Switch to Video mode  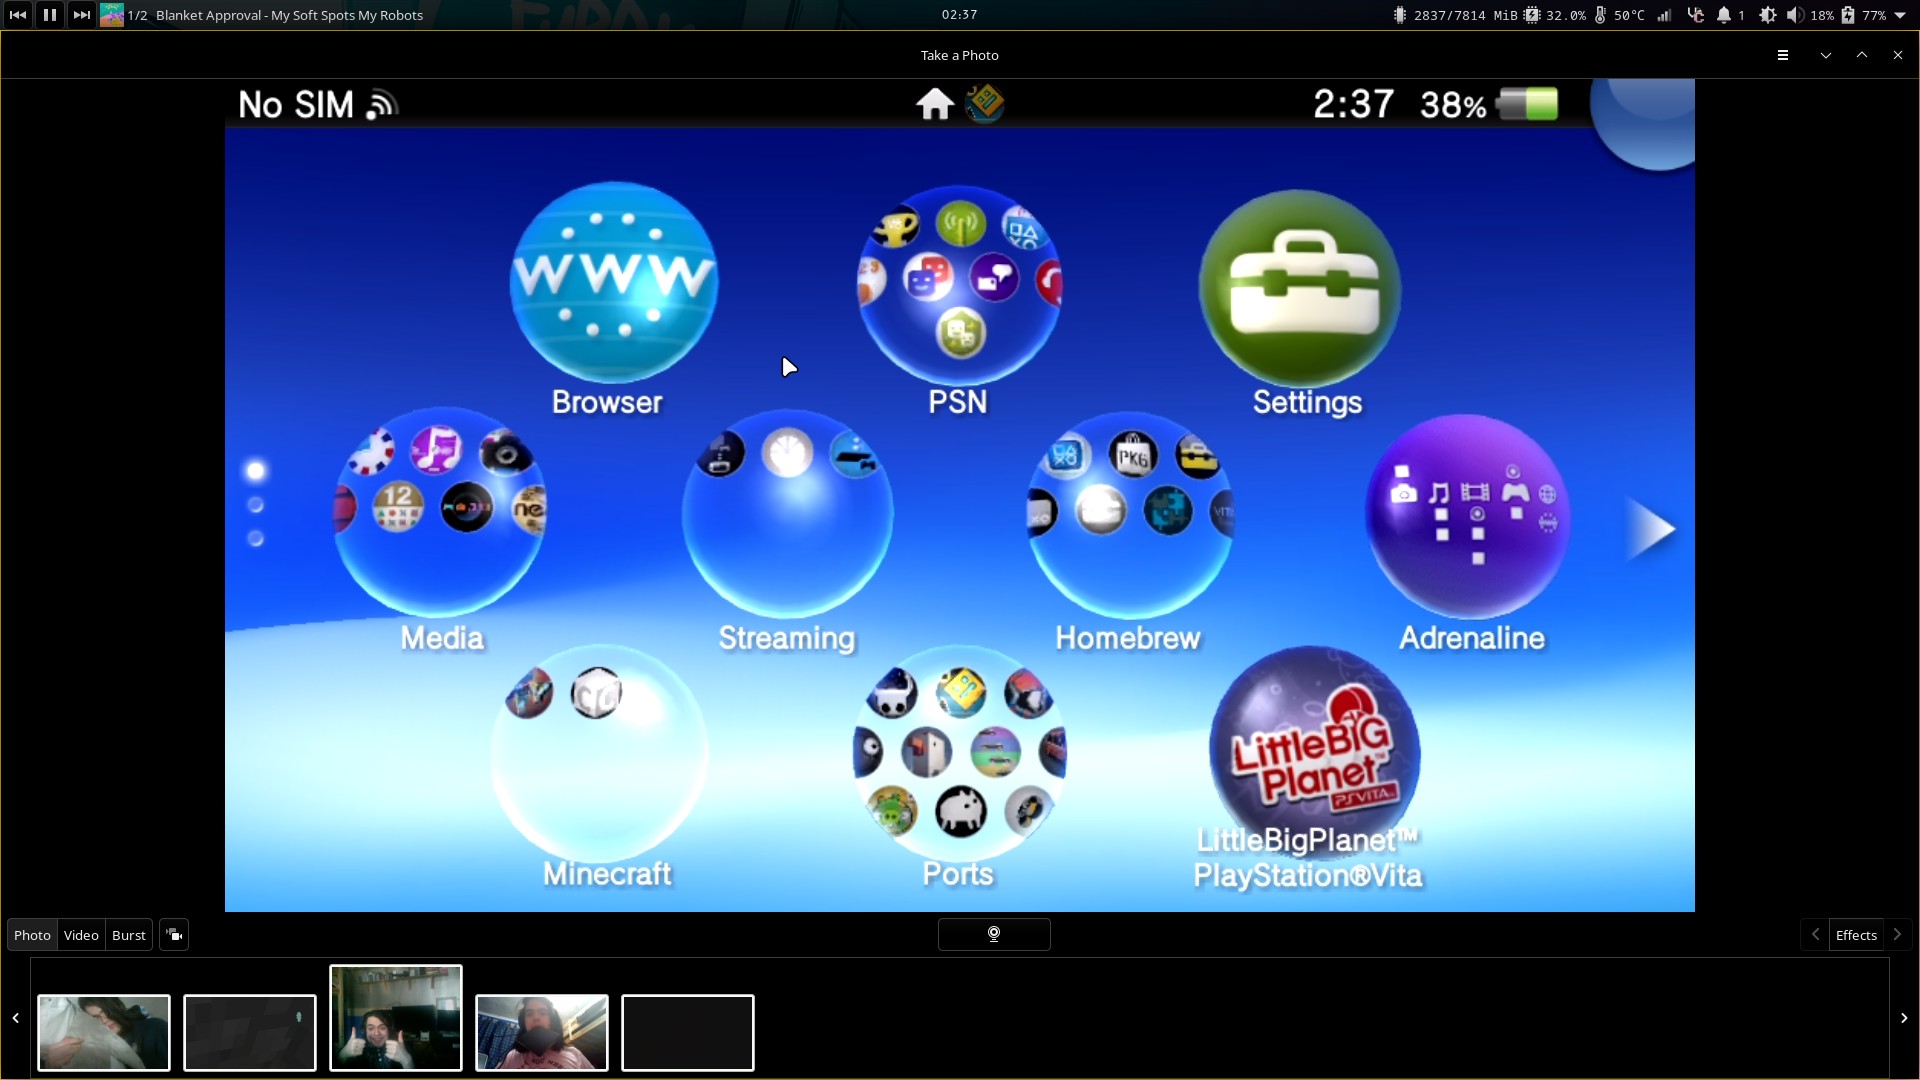pos(81,935)
